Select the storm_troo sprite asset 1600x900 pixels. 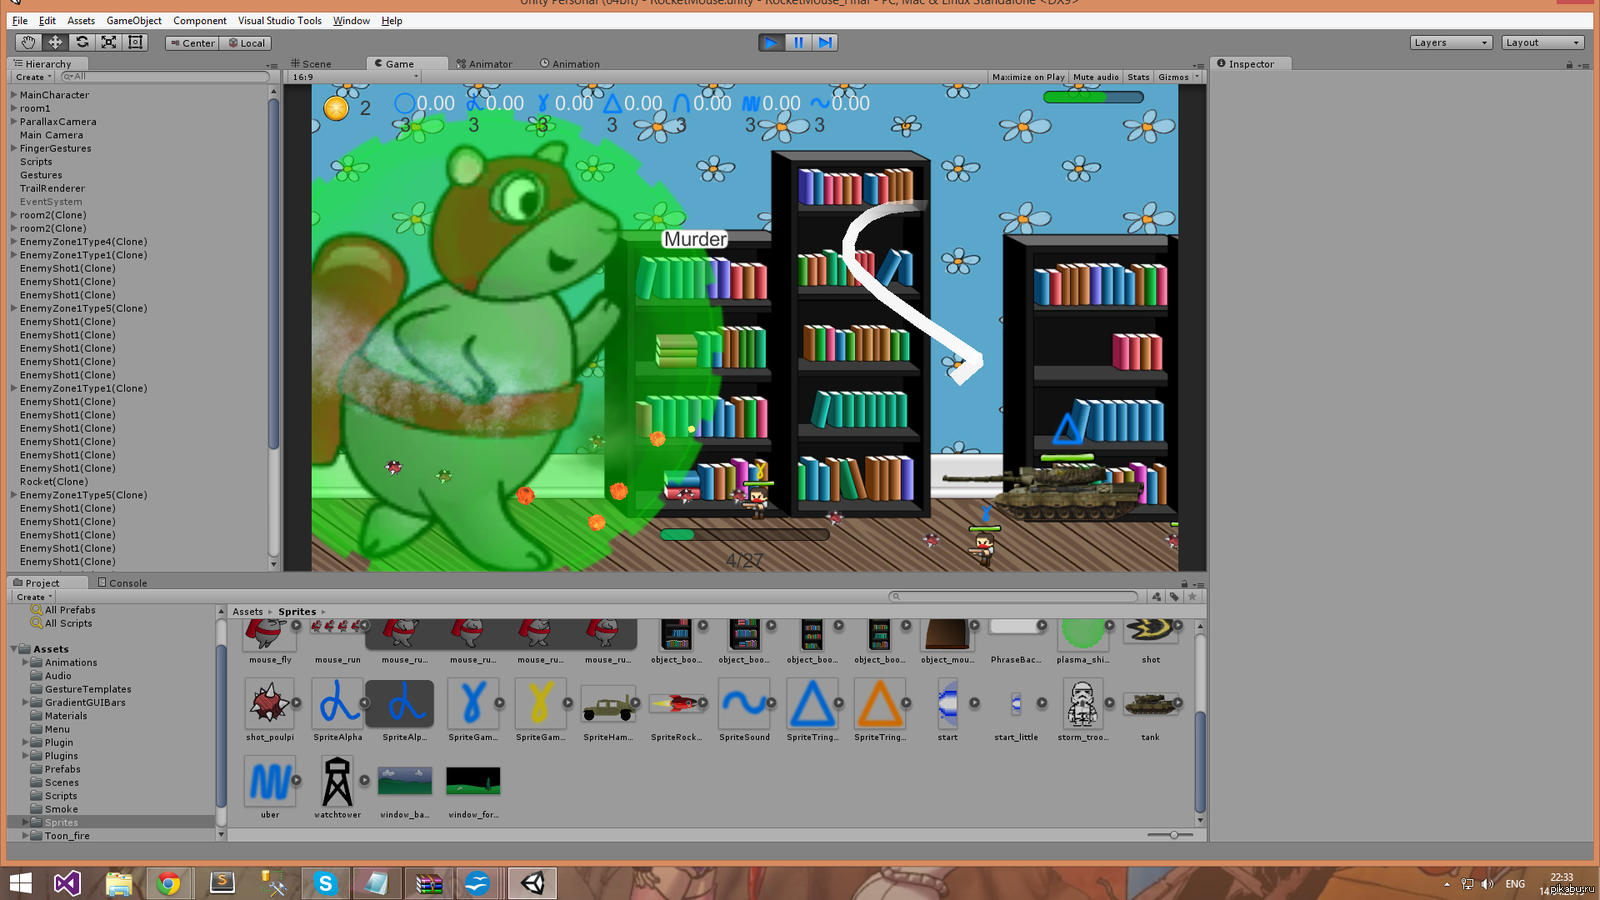1082,710
